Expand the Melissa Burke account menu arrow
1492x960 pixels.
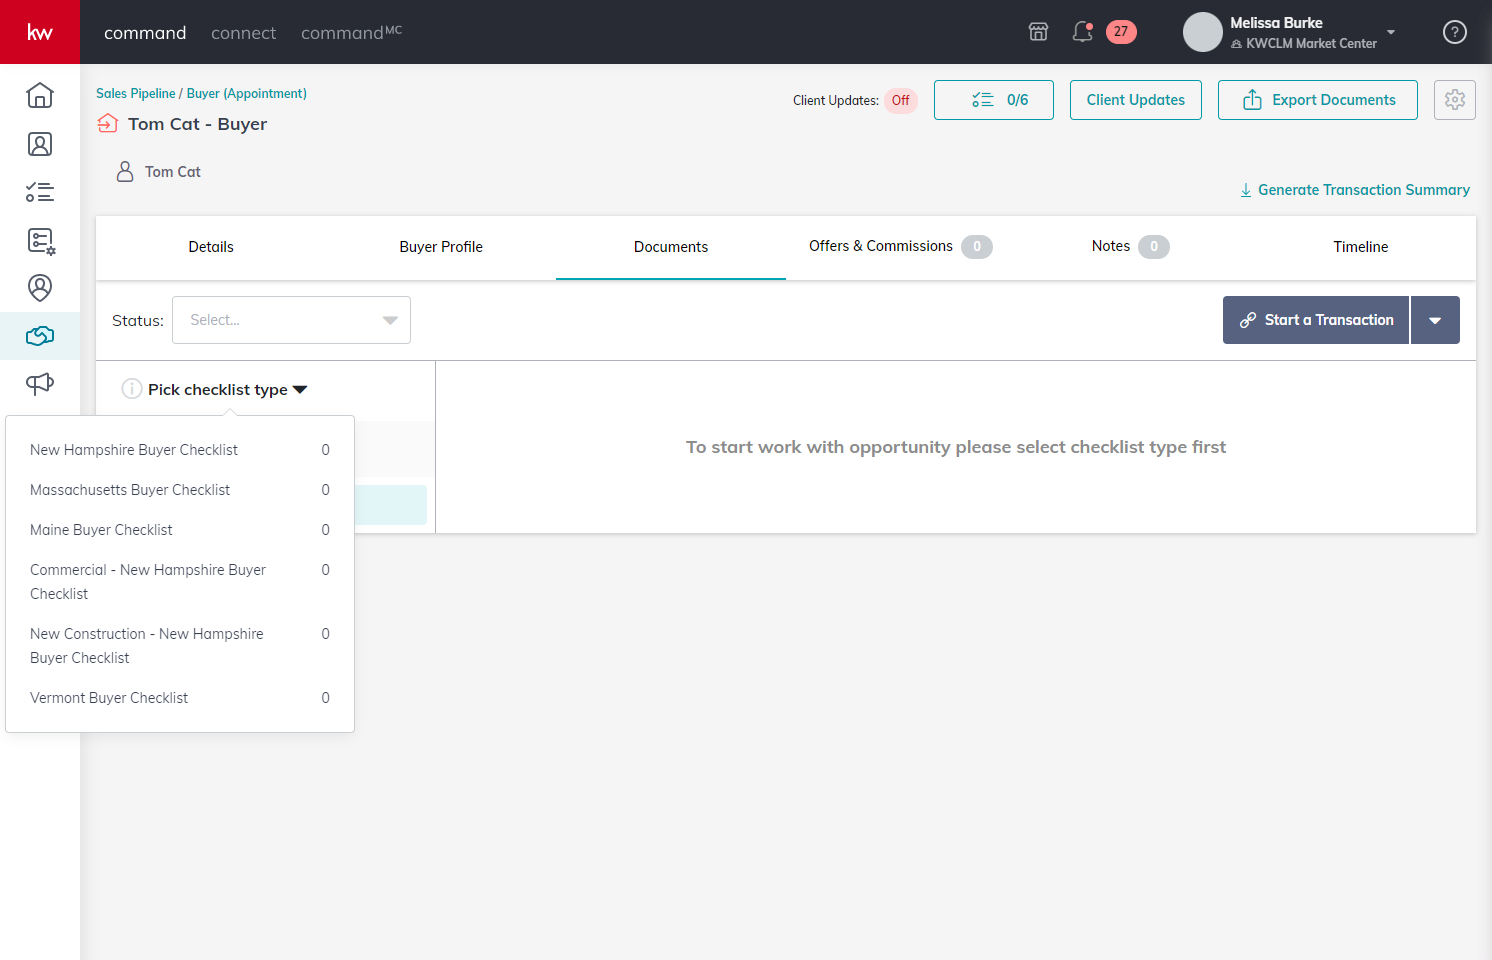[x=1390, y=32]
